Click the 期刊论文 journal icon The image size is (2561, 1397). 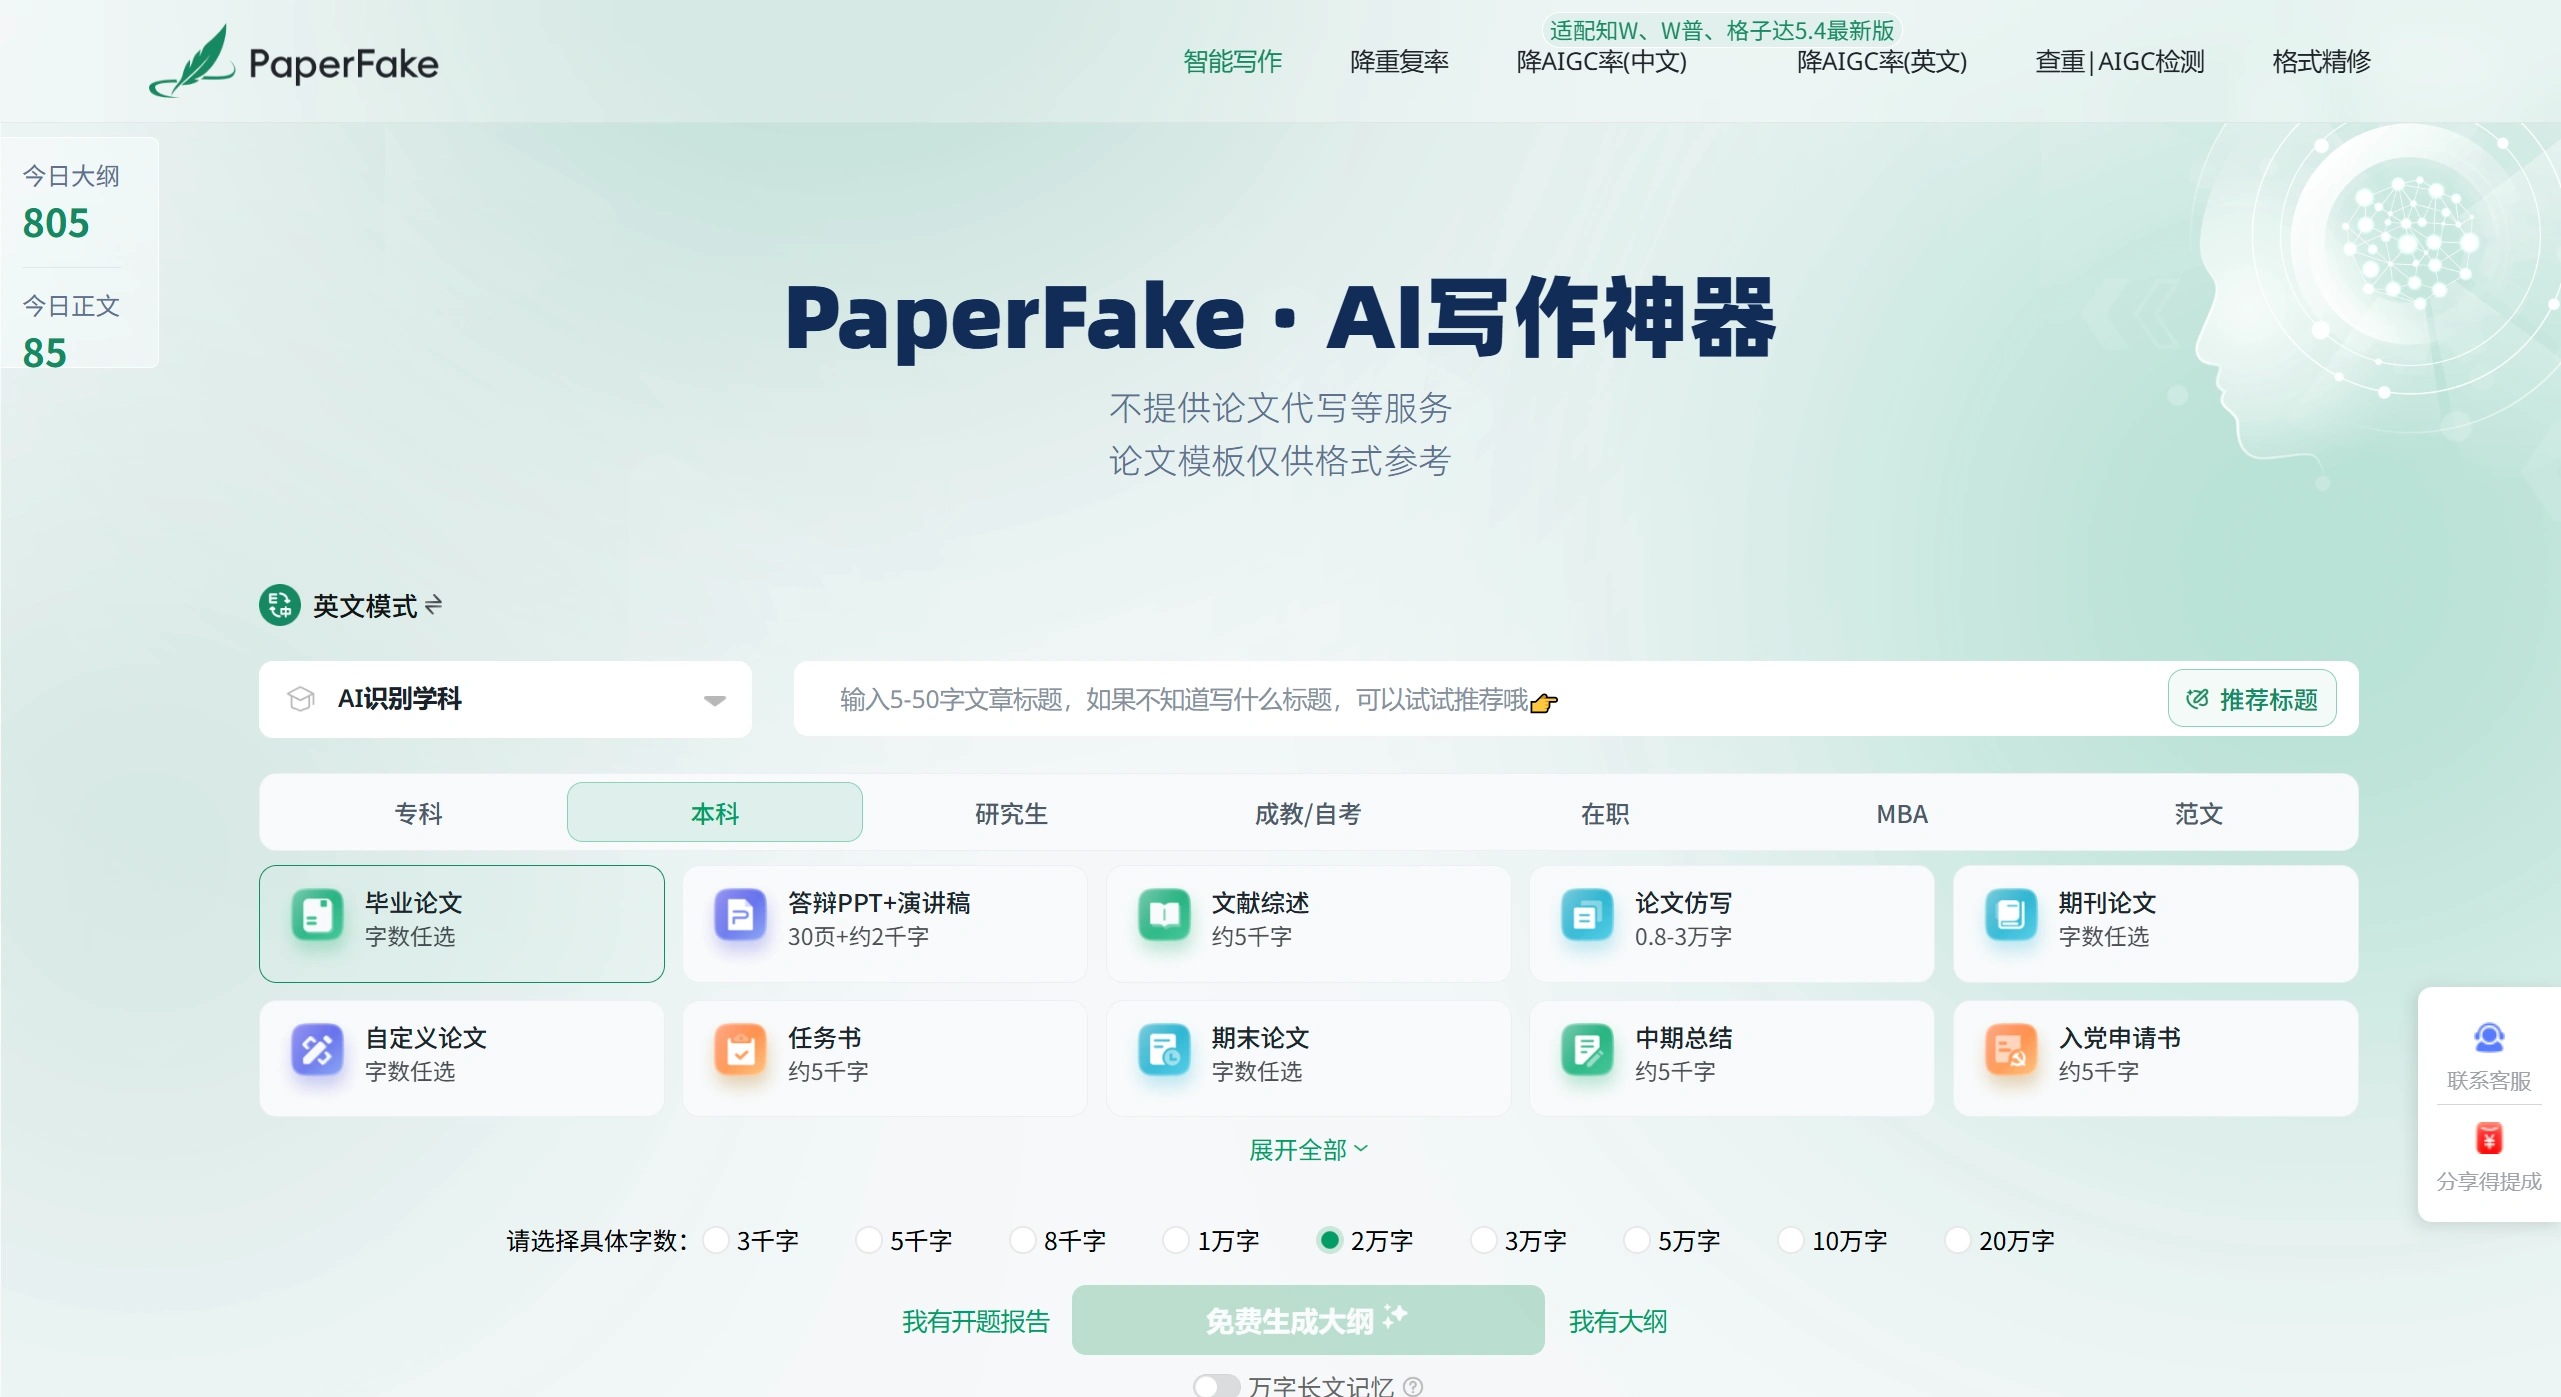2011,914
